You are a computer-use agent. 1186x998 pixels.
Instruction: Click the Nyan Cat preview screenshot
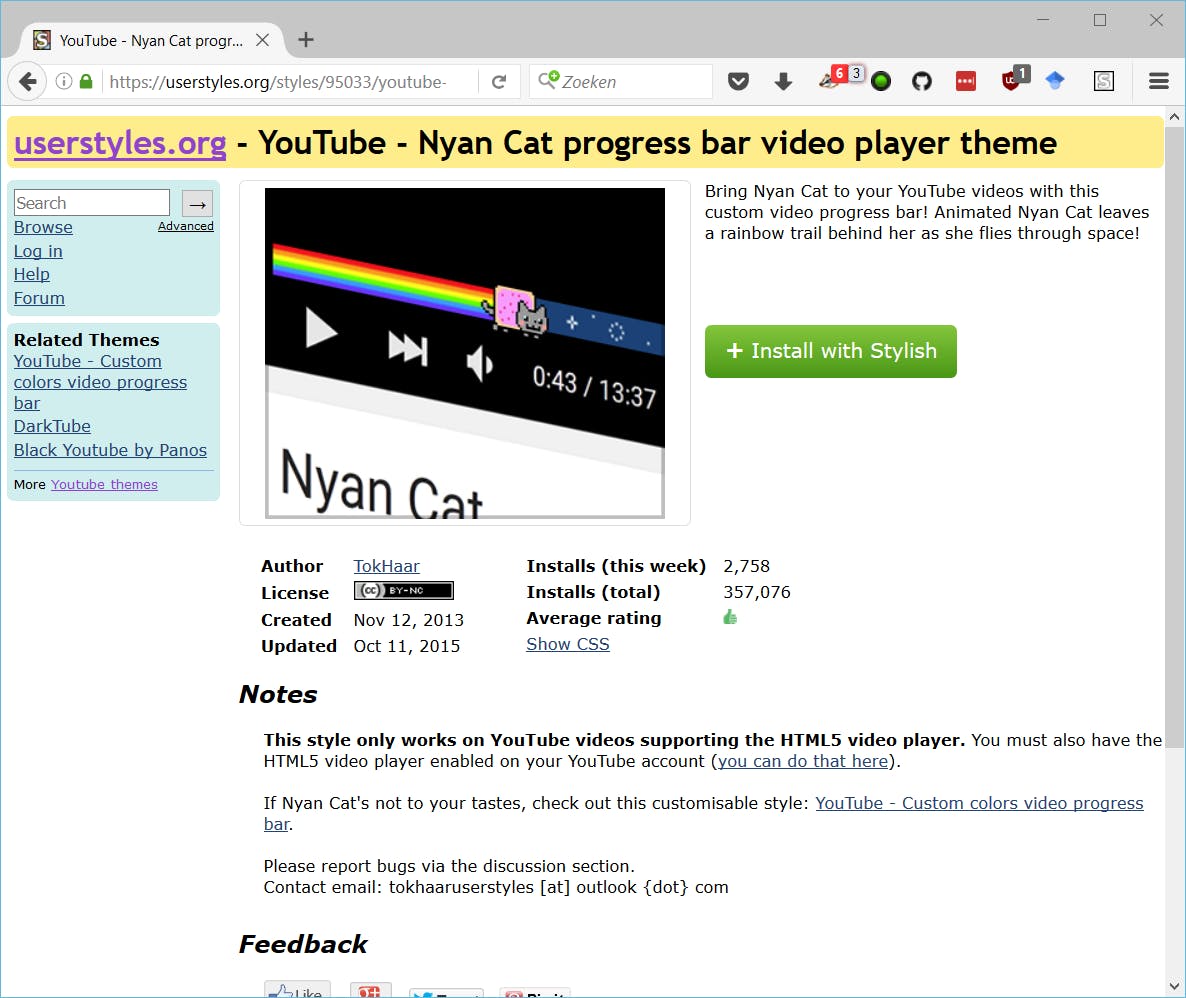coord(464,353)
